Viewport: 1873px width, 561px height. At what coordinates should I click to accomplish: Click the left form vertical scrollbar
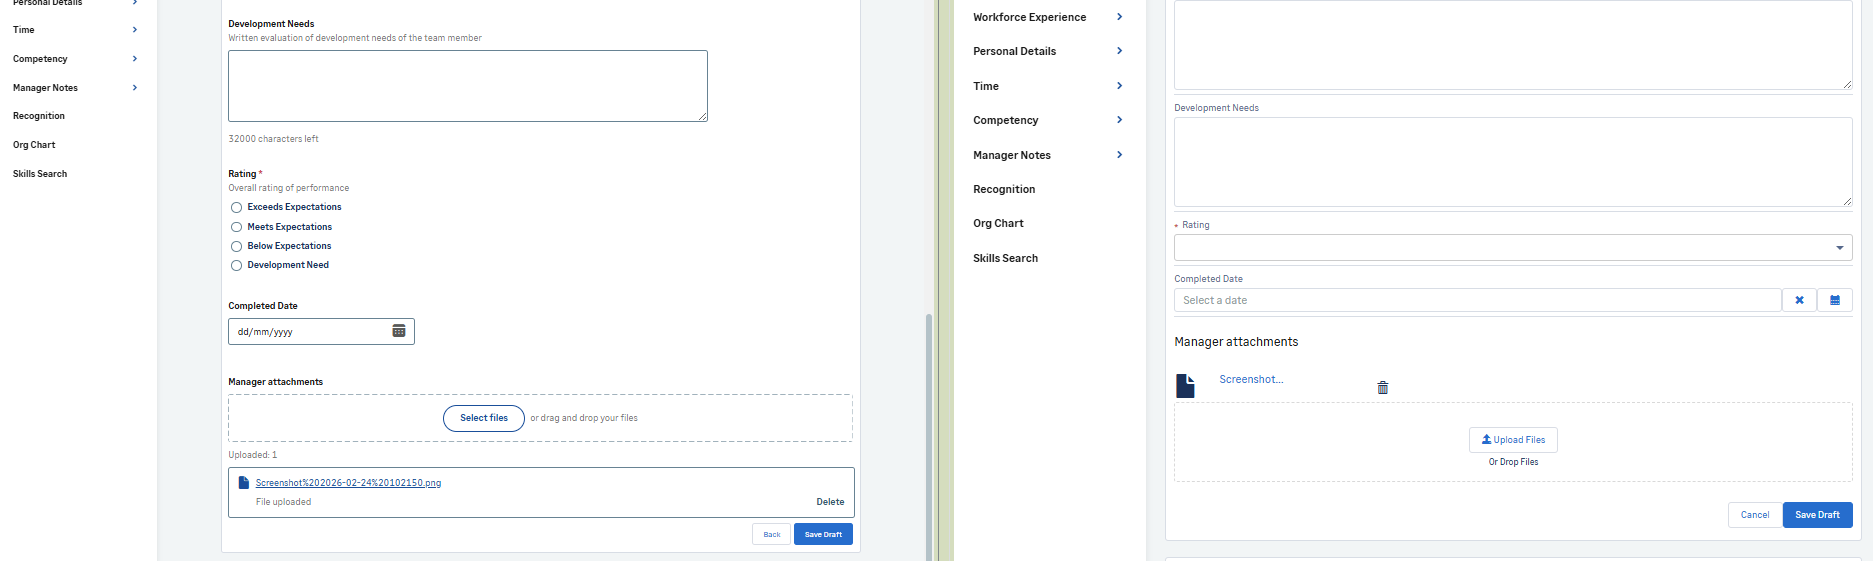pyautogui.click(x=929, y=437)
